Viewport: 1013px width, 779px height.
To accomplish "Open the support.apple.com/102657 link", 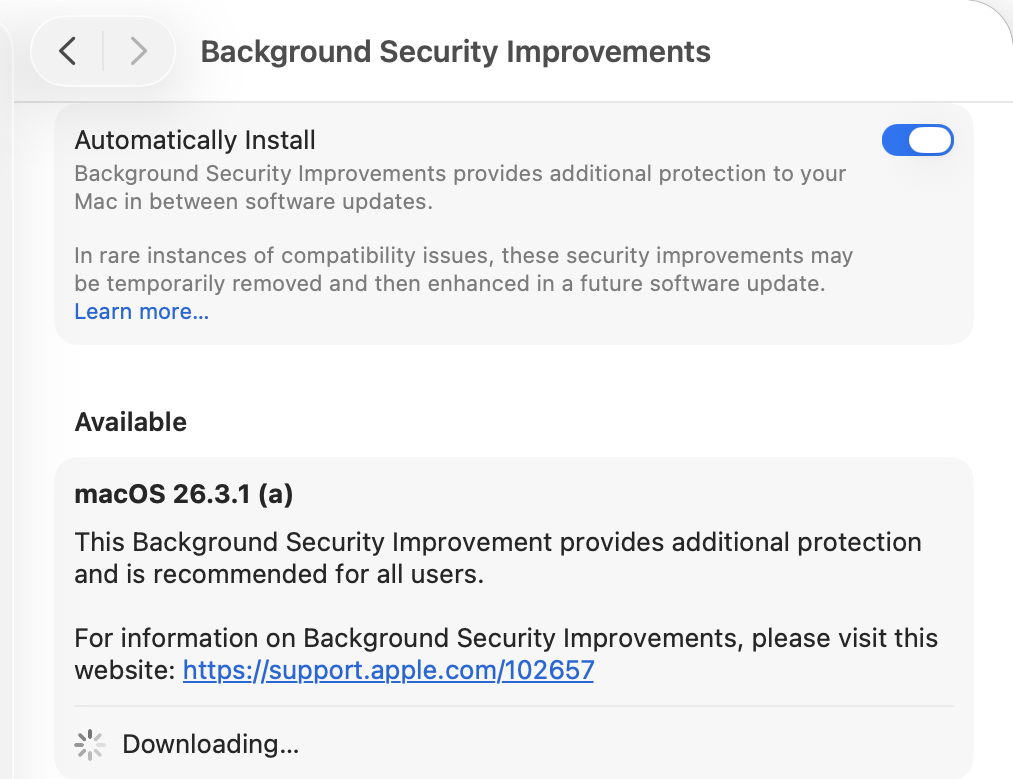I will 388,669.
